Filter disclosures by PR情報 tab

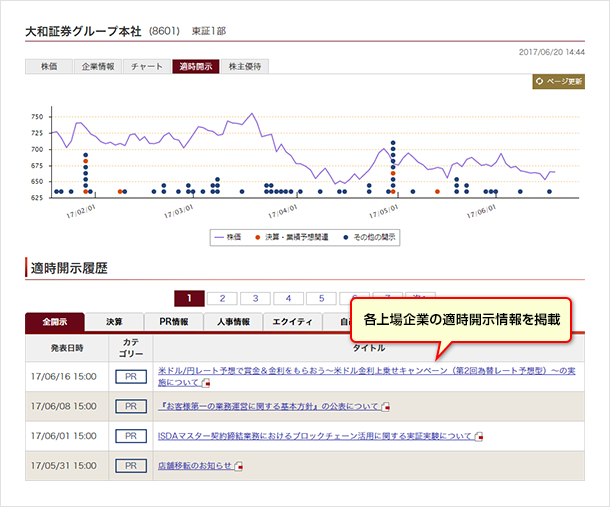[173, 322]
